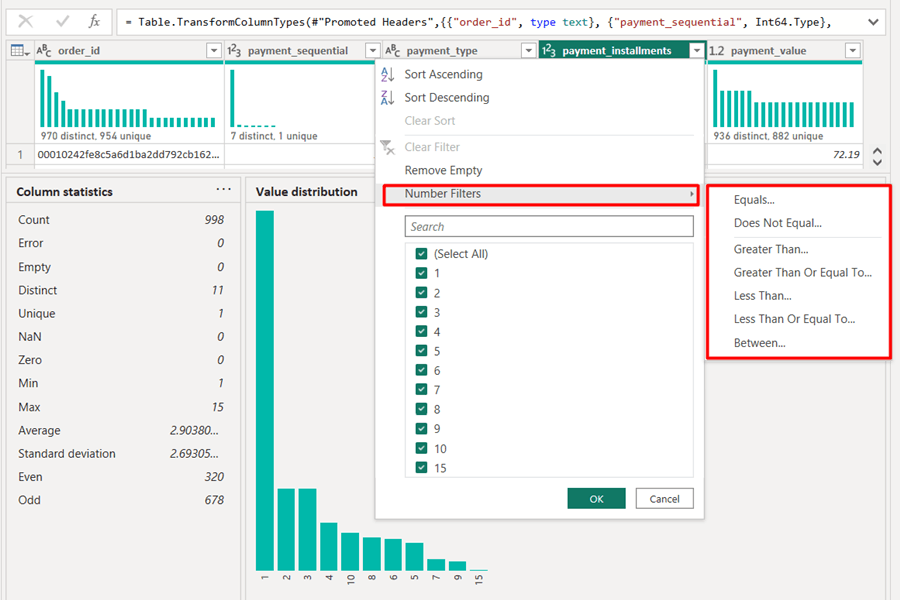Open the table options icon at grid corner
Viewport: 900px width, 600px height.
tap(20, 51)
